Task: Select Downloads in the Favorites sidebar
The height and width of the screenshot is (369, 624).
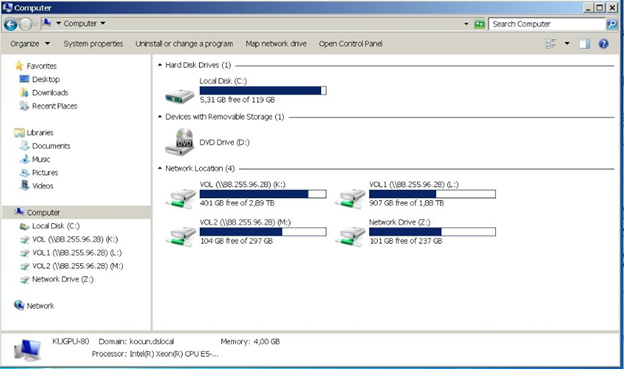Action: [44, 93]
